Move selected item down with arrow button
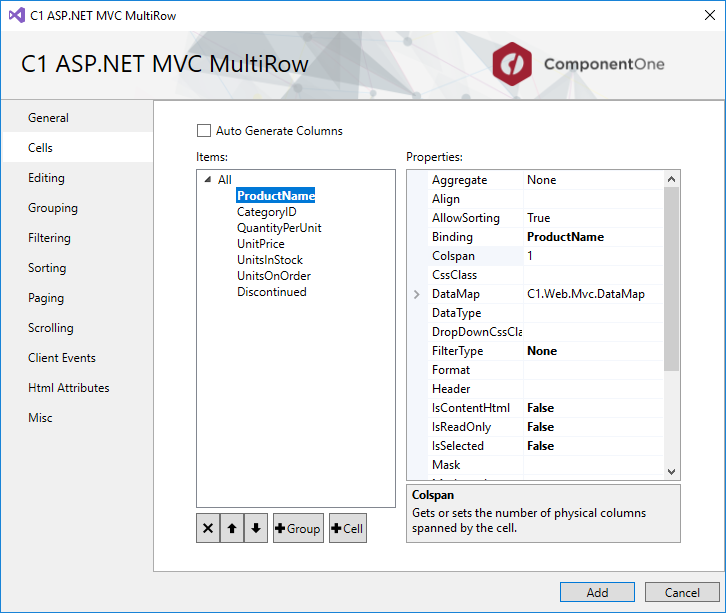 tap(256, 528)
